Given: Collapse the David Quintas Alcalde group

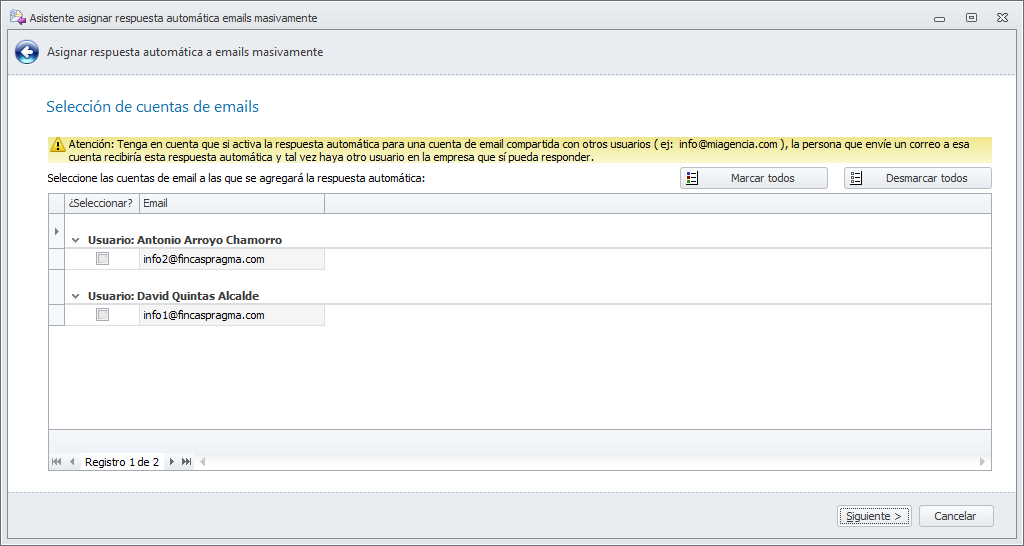Looking at the screenshot, I should pos(76,297).
